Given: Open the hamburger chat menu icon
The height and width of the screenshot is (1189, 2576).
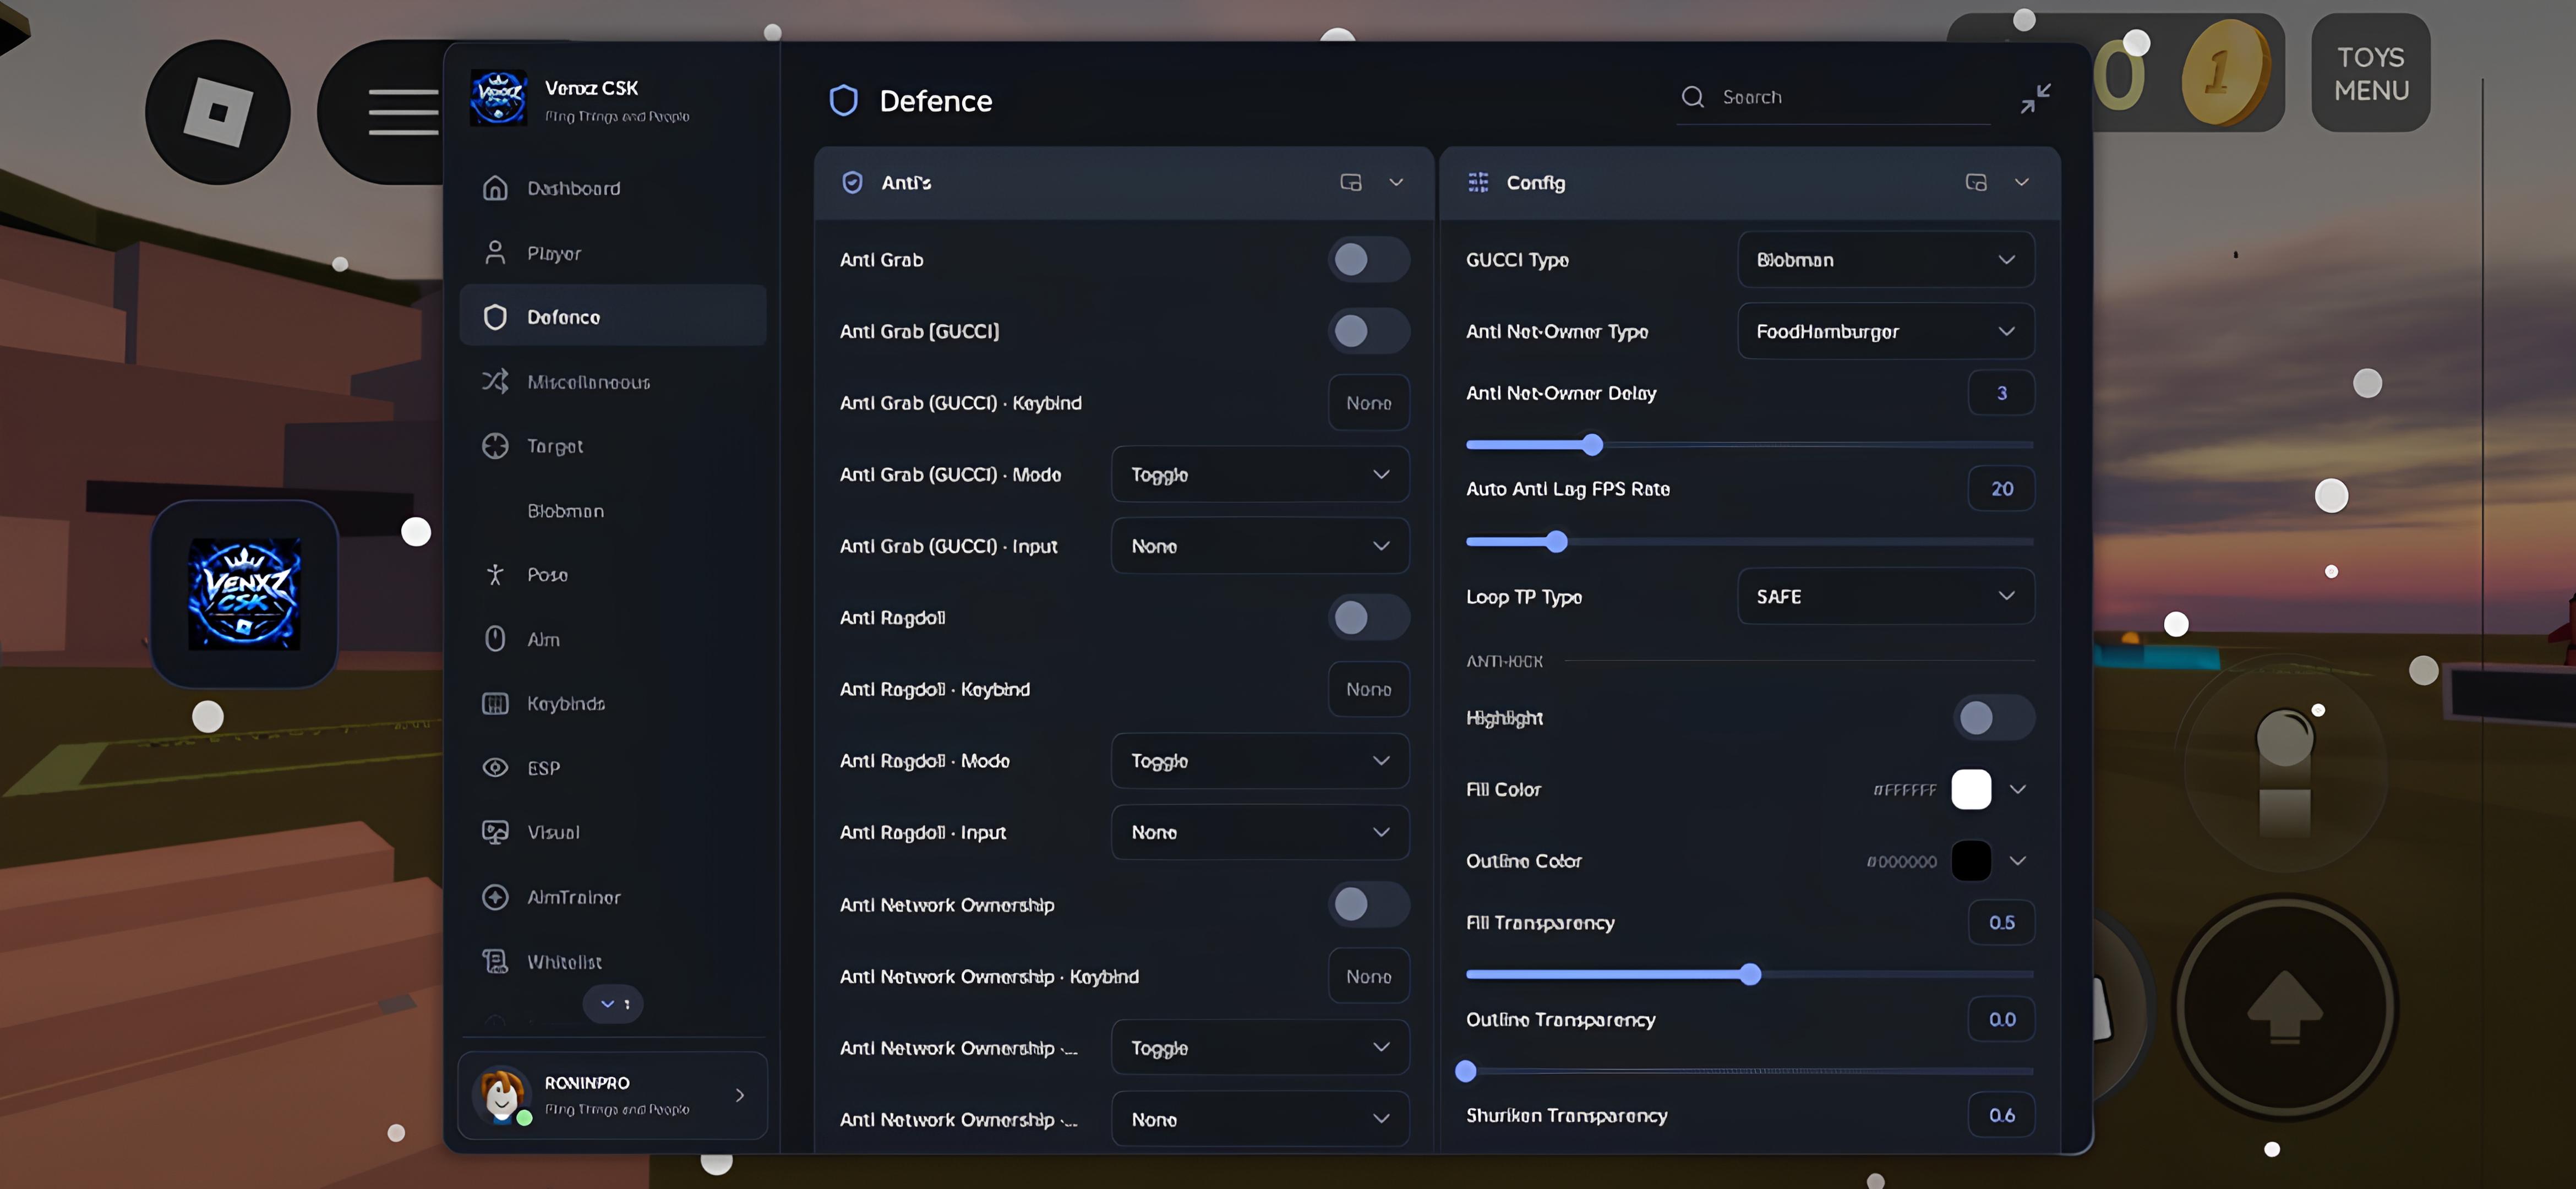Looking at the screenshot, I should coord(403,111).
